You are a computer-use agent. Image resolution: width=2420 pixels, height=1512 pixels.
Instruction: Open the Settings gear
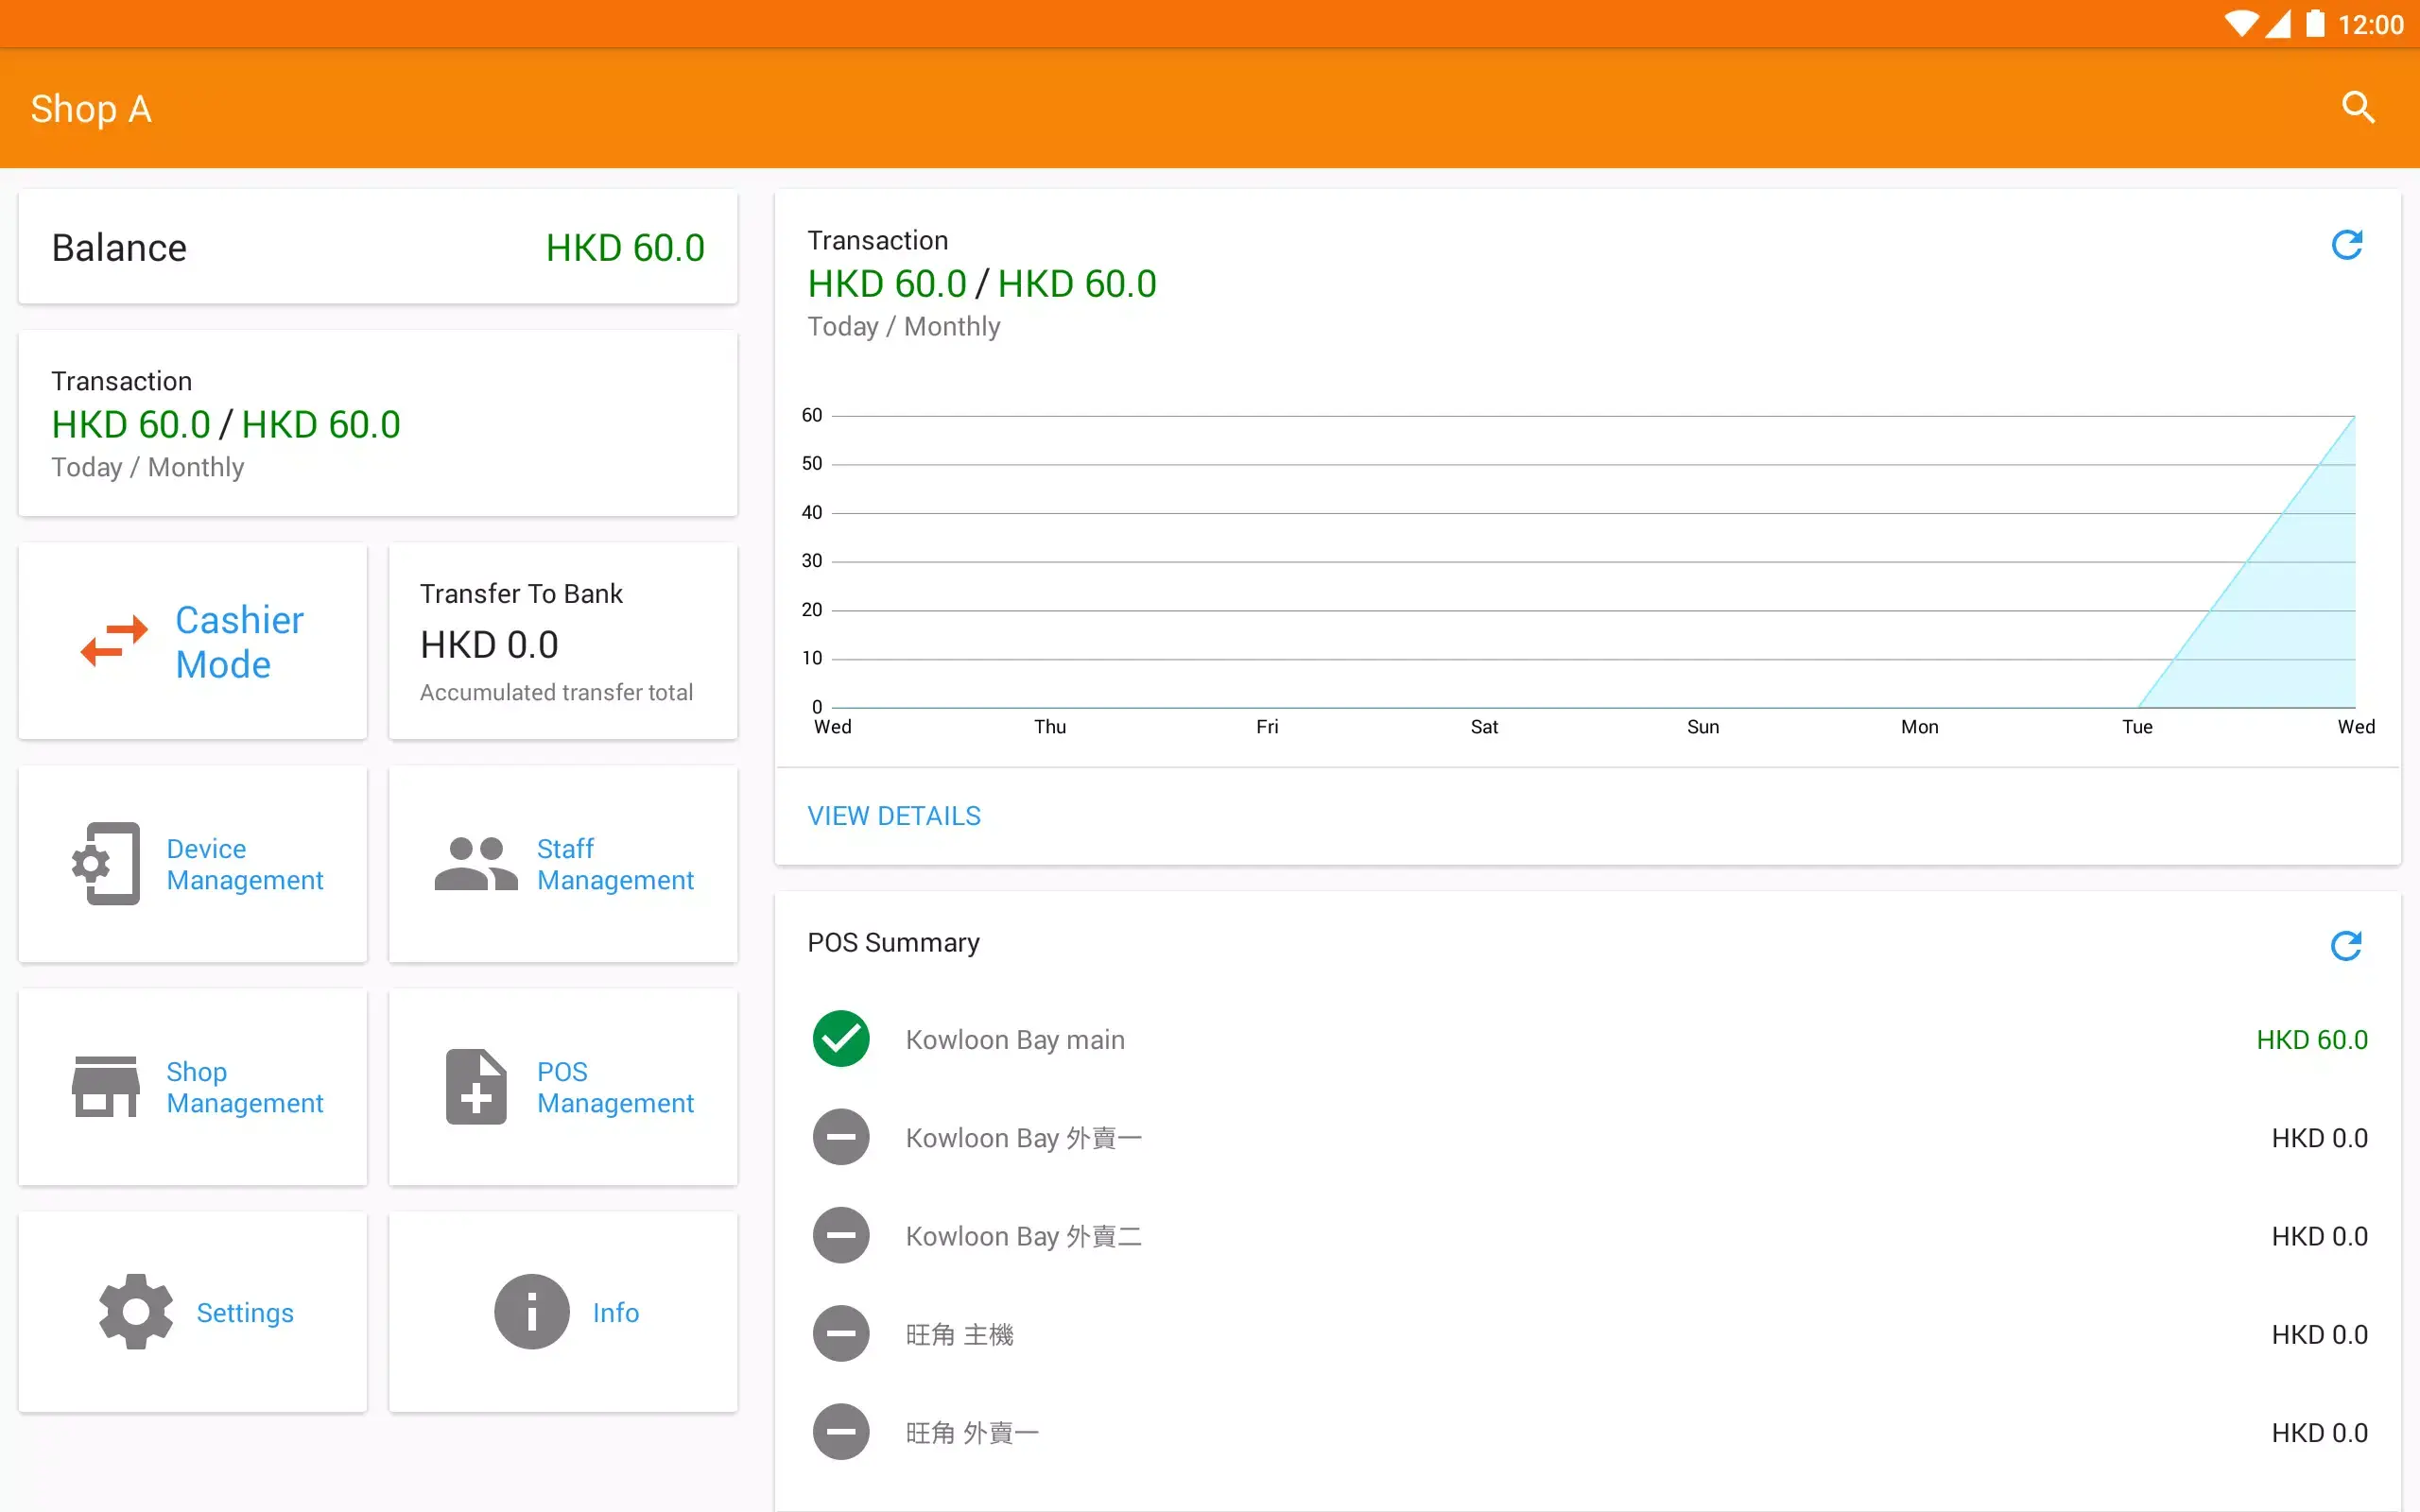[x=192, y=1312]
